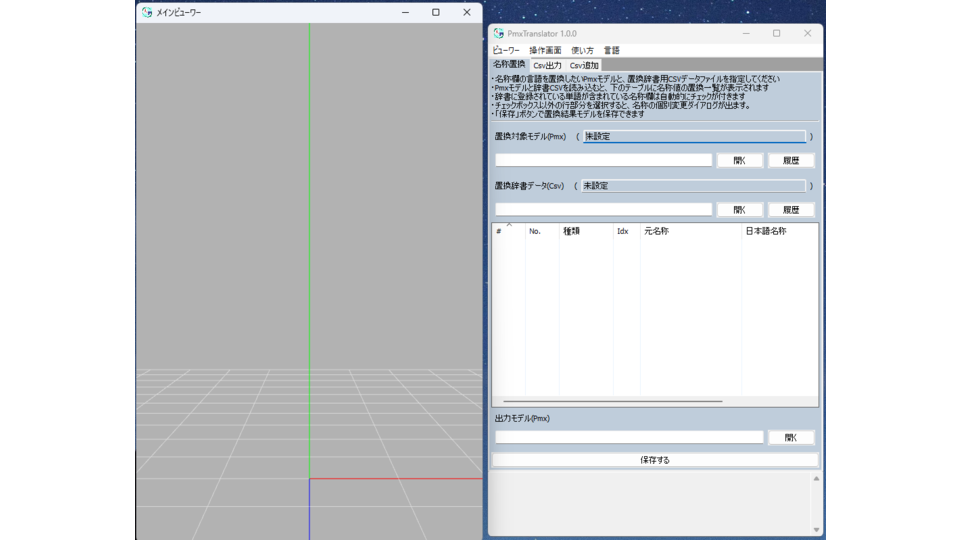
Task: Click the 未設定 name field of 置換対象モデル
Action: (694, 137)
